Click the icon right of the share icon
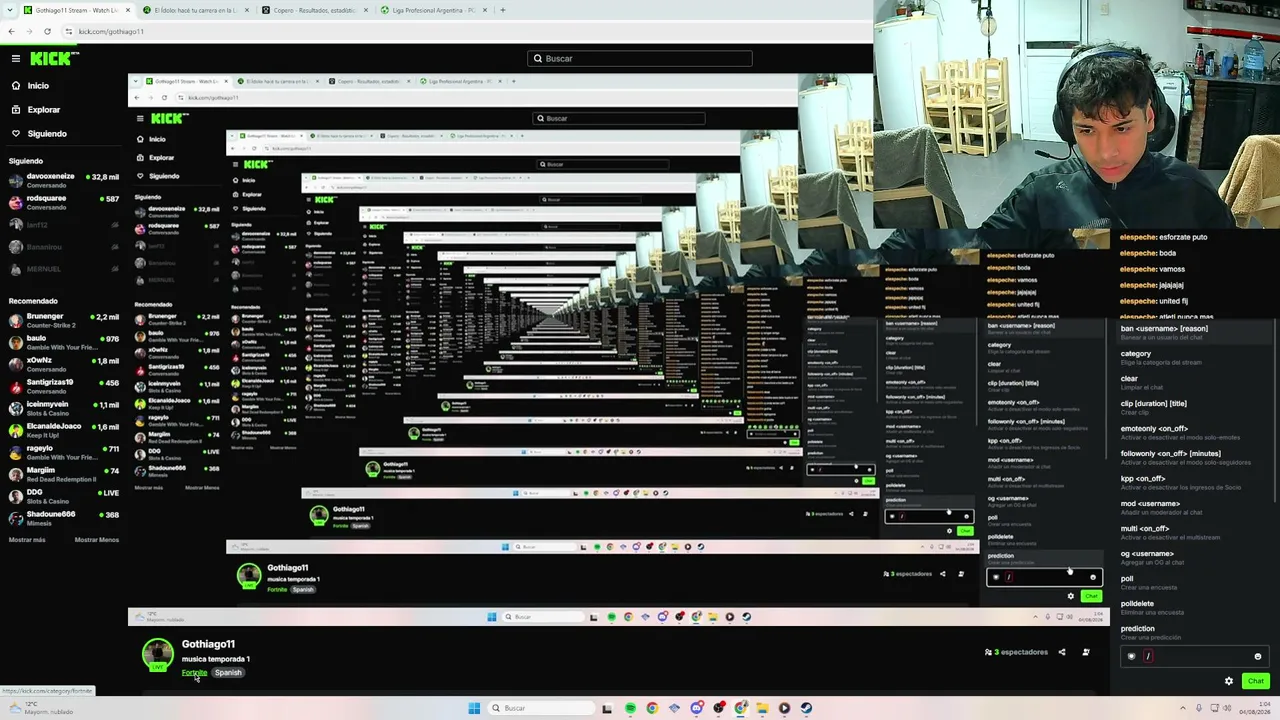1280x720 pixels. (1086, 652)
